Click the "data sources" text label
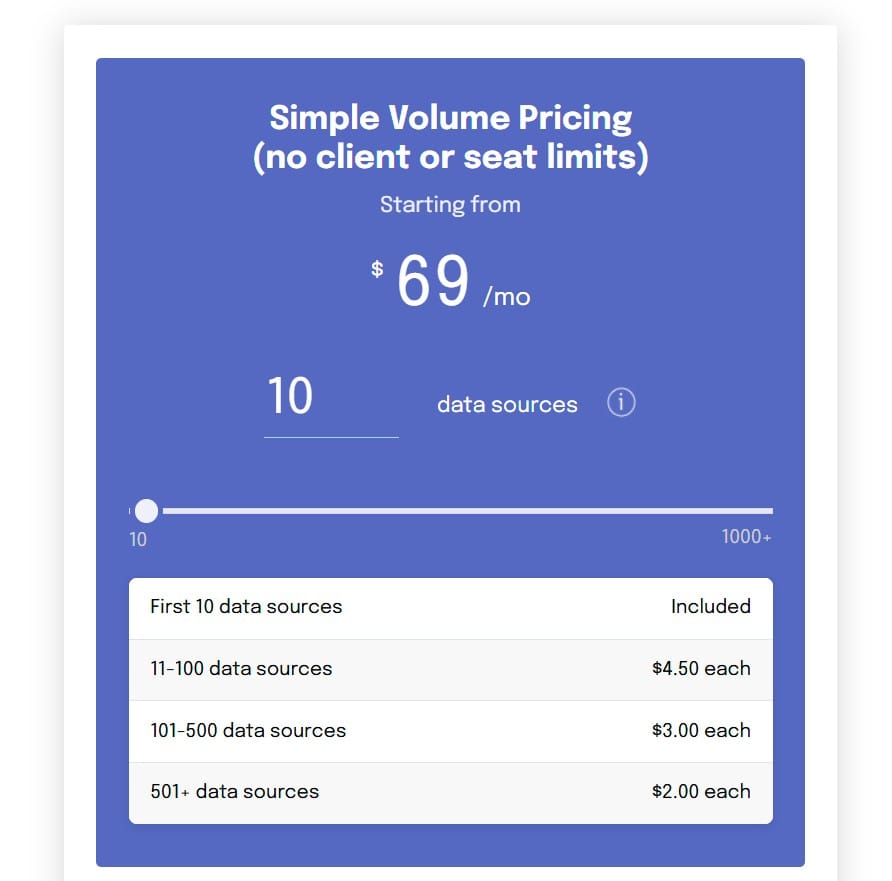Viewport: 892px width, 881px height. point(506,404)
